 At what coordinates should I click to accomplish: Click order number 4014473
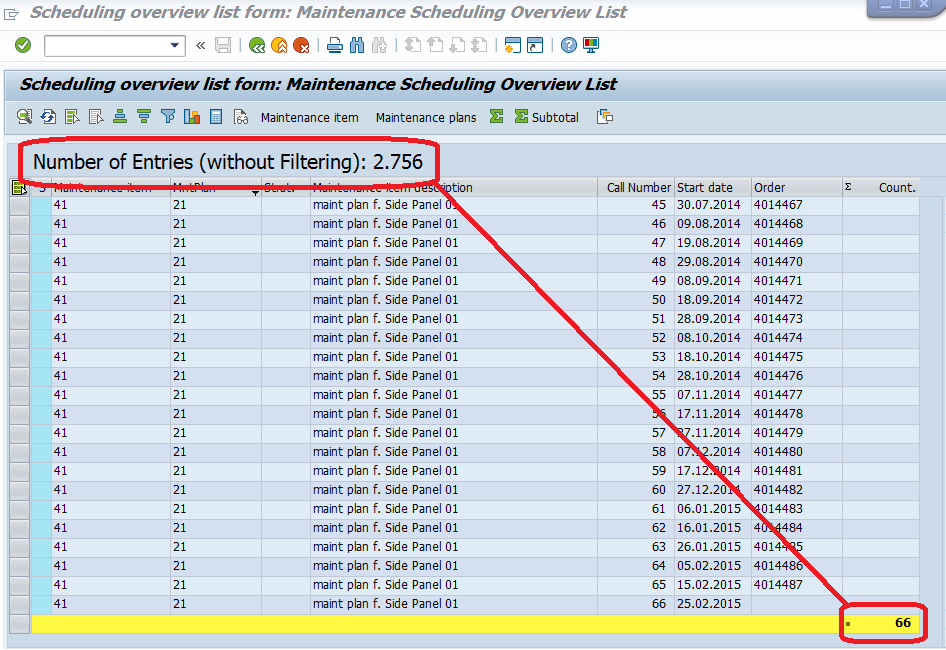(x=778, y=319)
